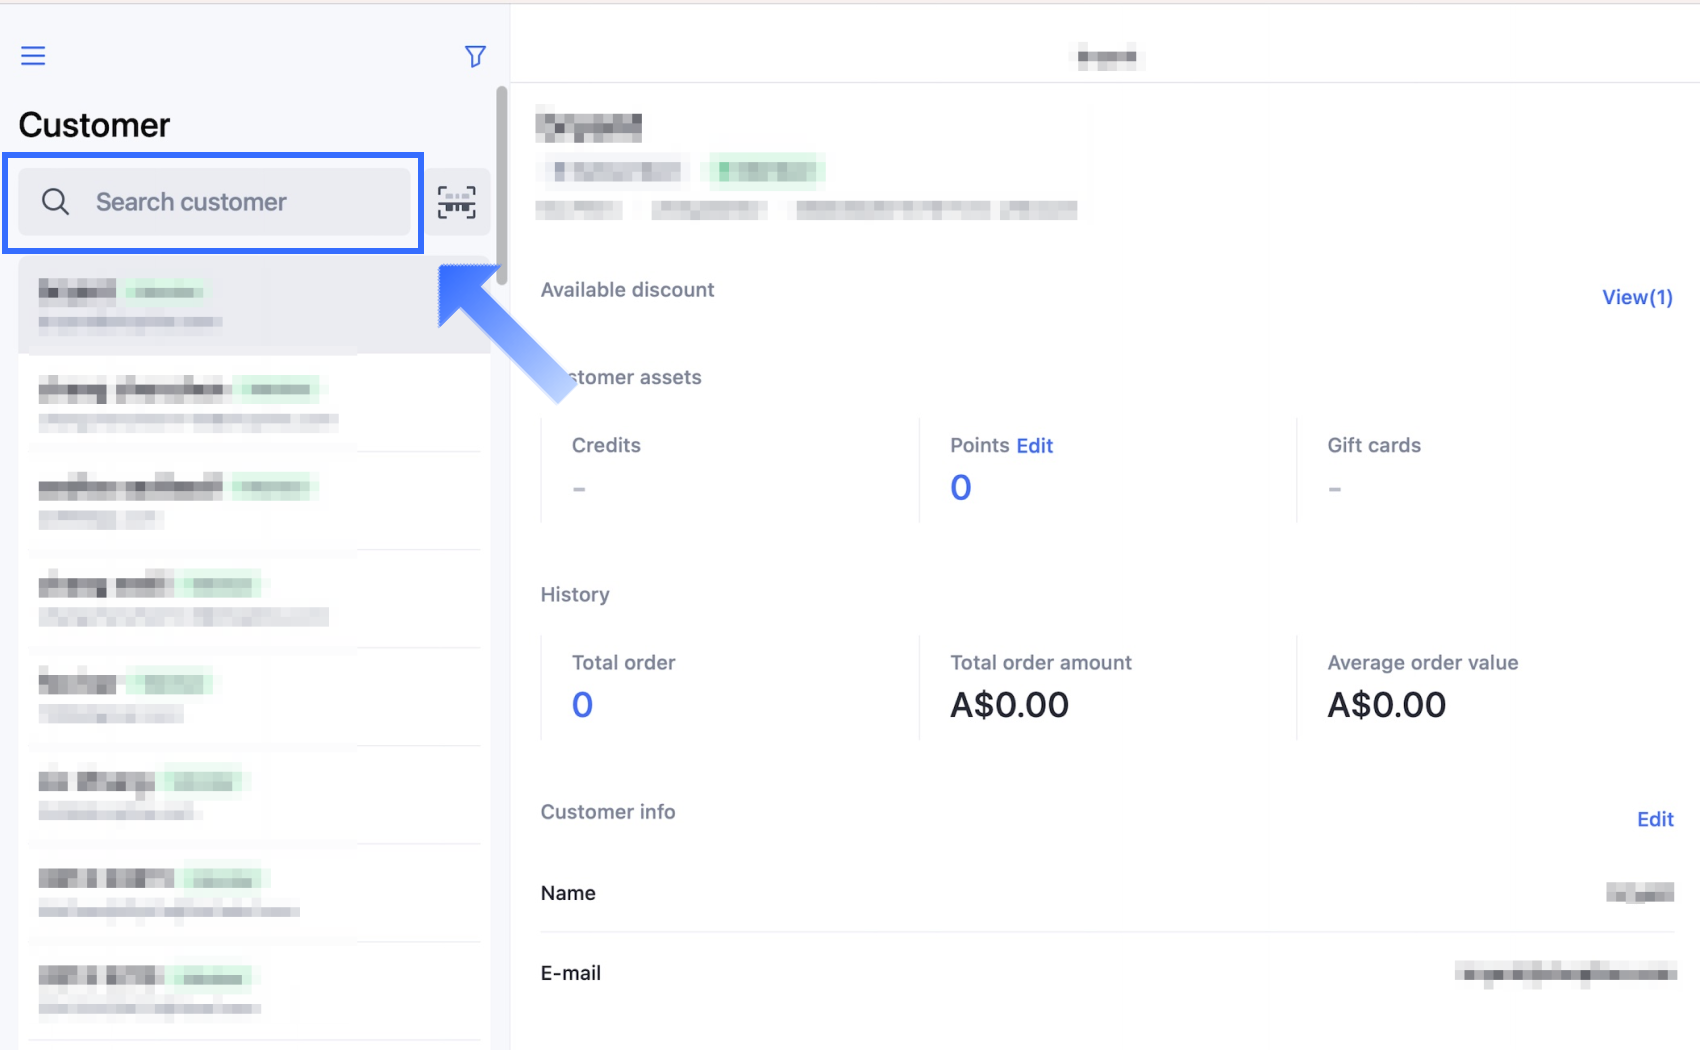Click the Gift cards asset card
The height and width of the screenshot is (1050, 1700).
[x=1485, y=468]
